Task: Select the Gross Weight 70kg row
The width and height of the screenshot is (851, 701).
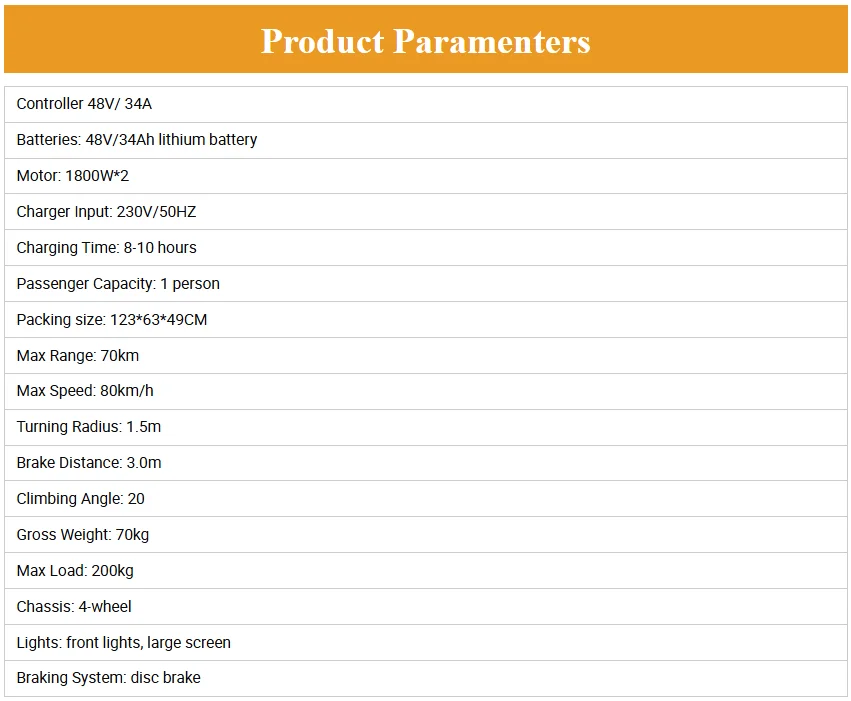Action: click(x=426, y=535)
